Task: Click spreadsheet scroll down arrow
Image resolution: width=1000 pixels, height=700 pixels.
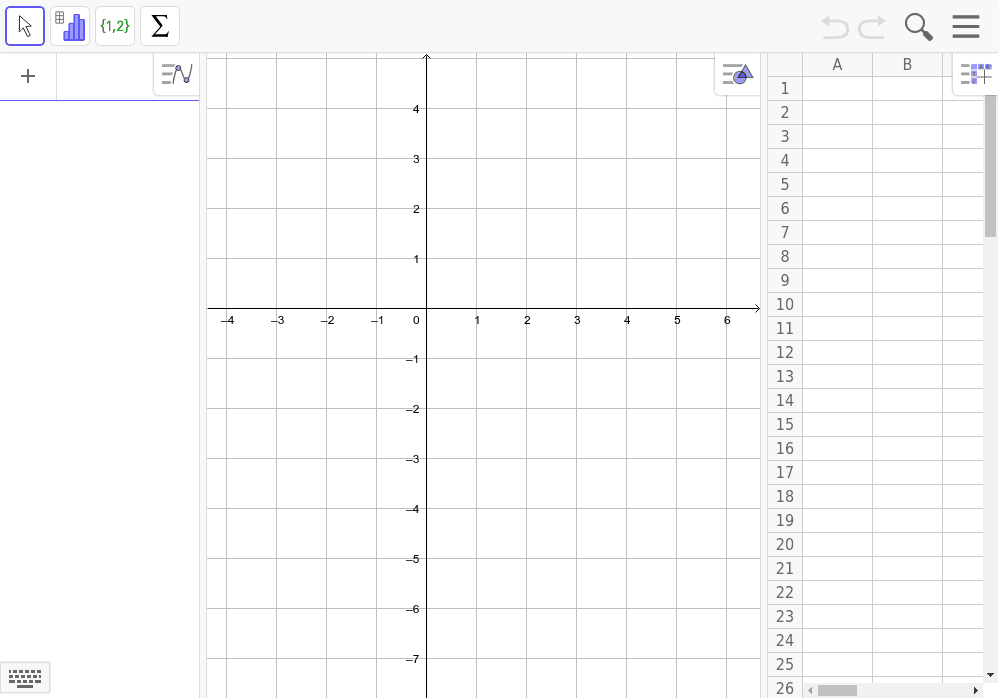Action: 990,674
